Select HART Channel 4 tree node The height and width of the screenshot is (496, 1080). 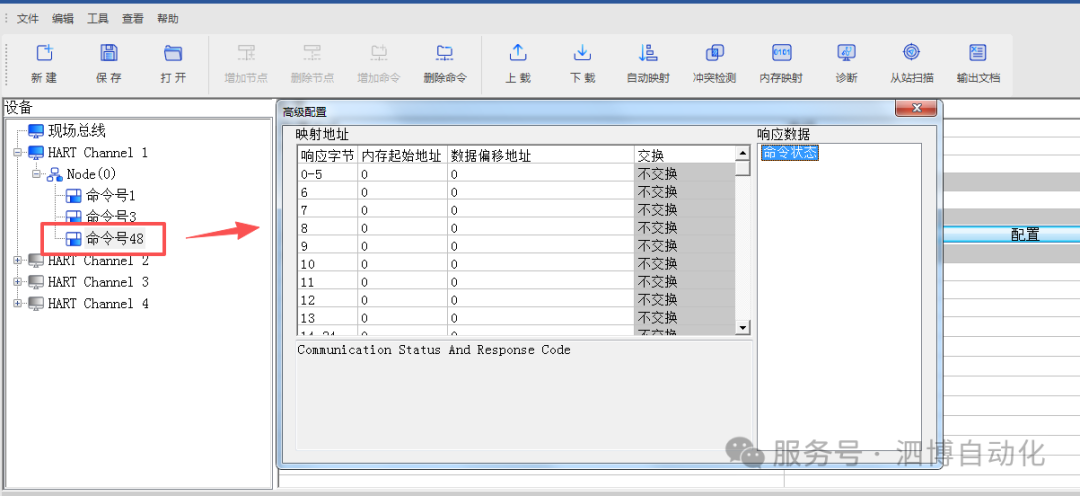[x=98, y=303]
